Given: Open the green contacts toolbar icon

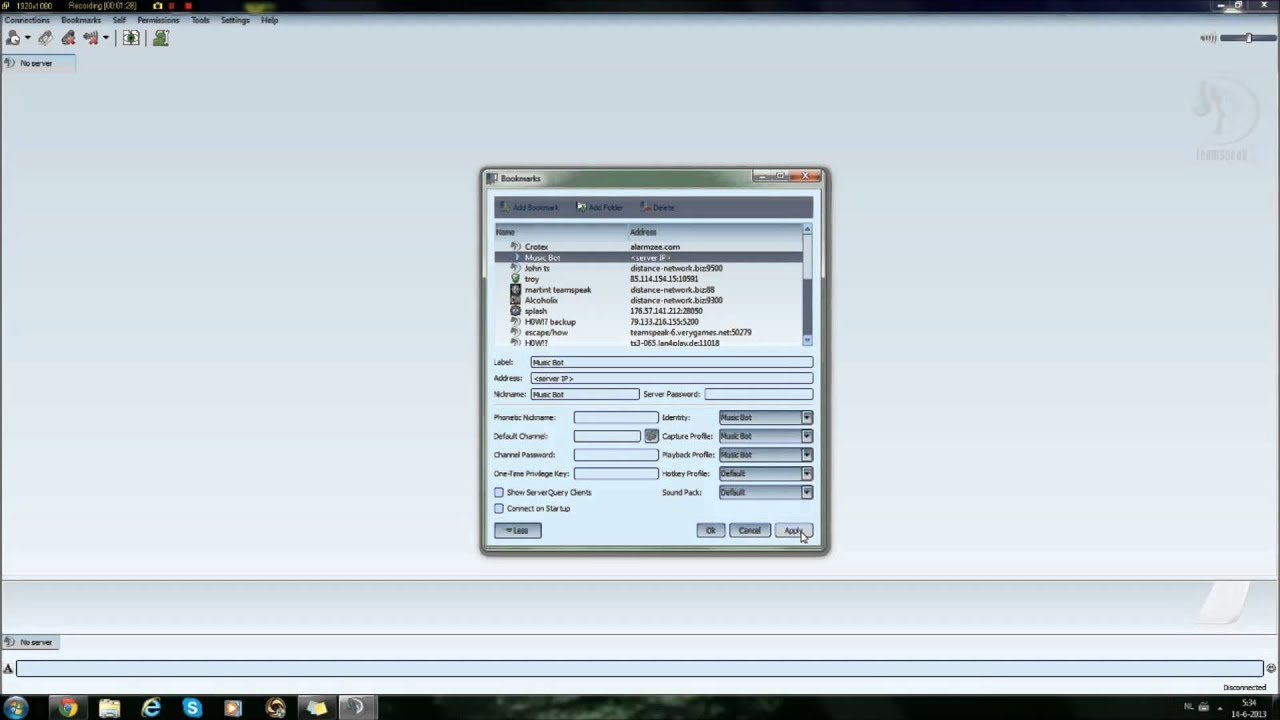Looking at the screenshot, I should (x=160, y=38).
